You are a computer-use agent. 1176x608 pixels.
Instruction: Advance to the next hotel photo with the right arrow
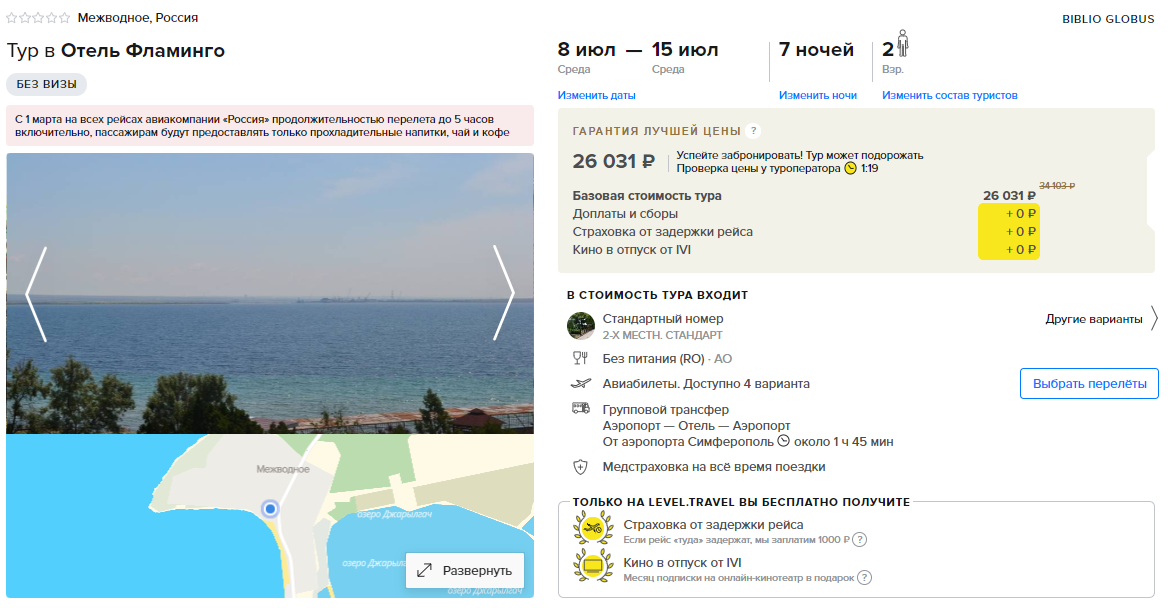click(x=503, y=294)
